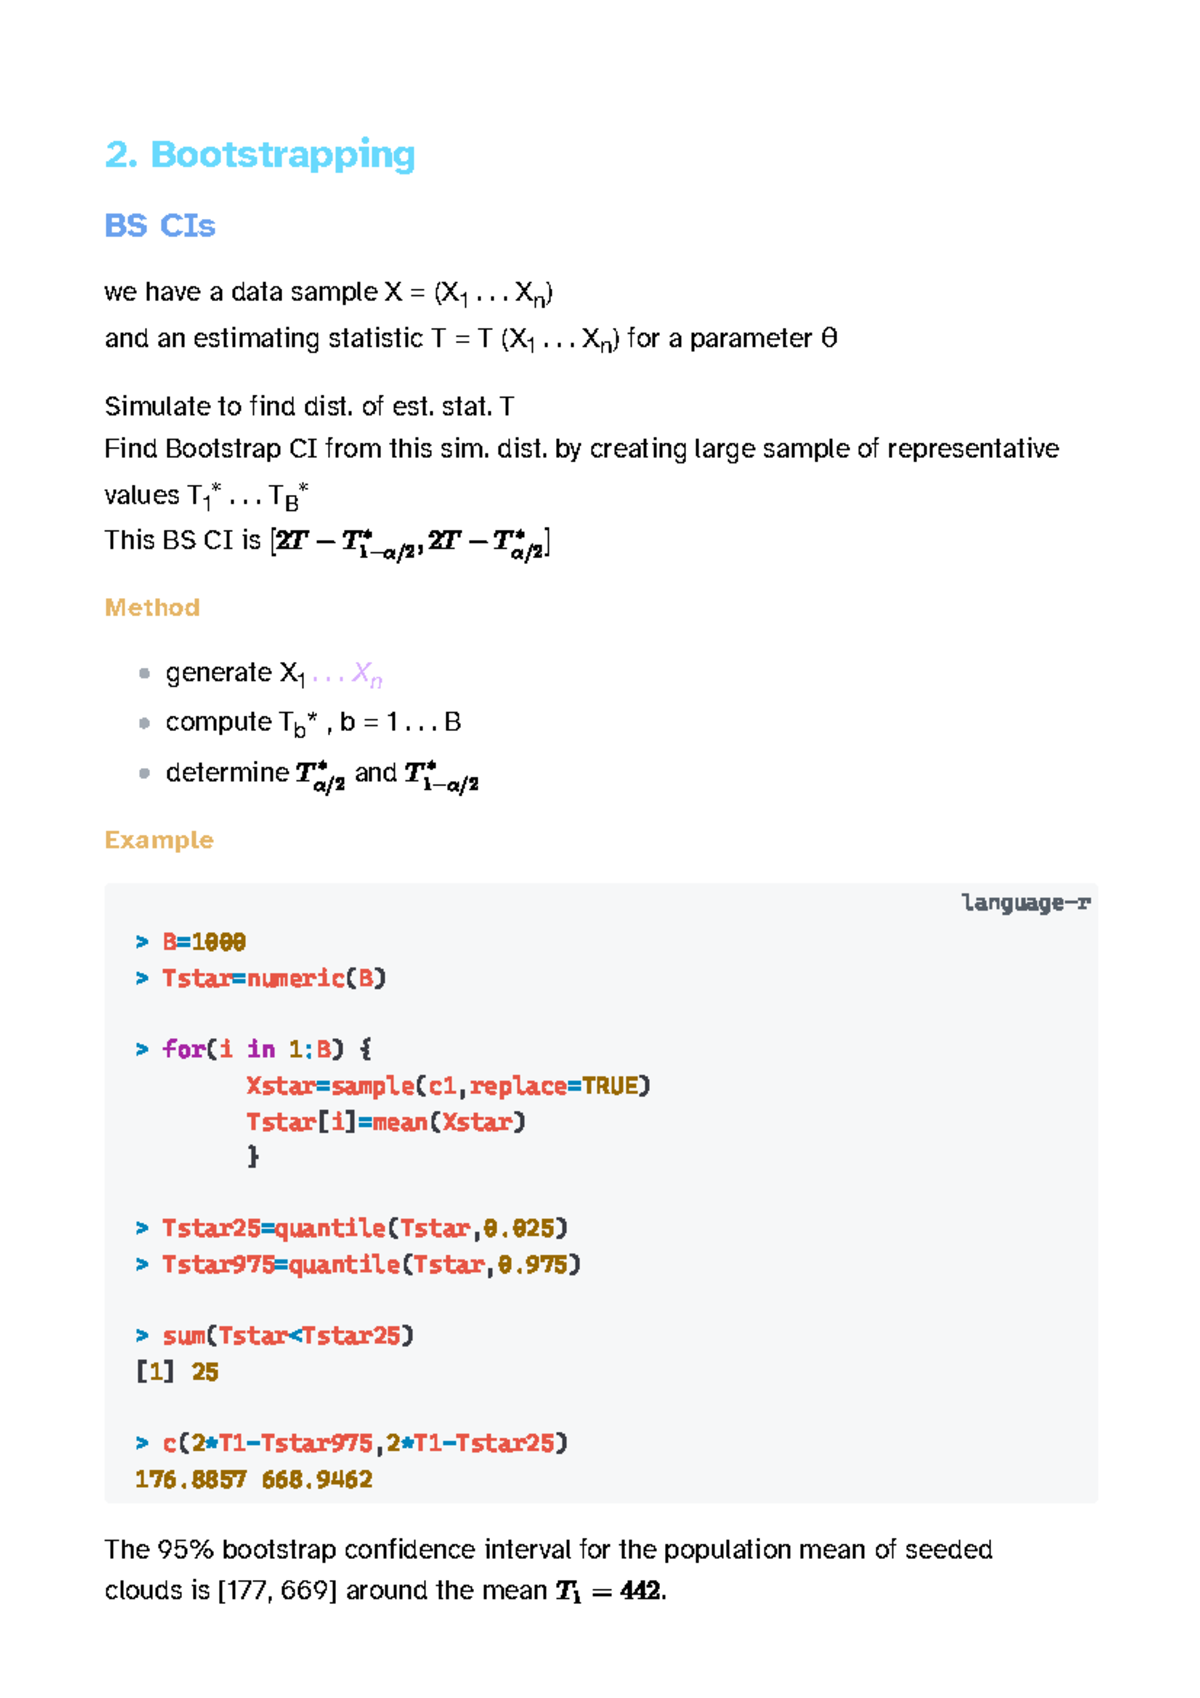
Task: Click the 'generate X1 ... Xn' bullet item
Action: coord(274,675)
